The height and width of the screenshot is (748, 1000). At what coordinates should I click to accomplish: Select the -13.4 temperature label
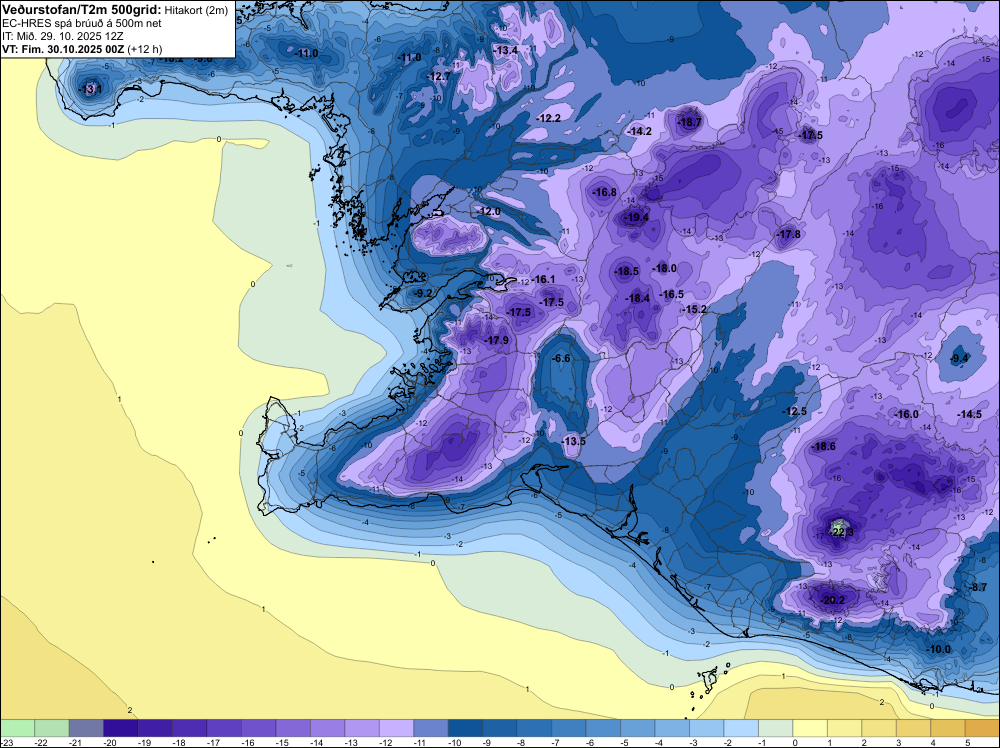pyautogui.click(x=506, y=50)
